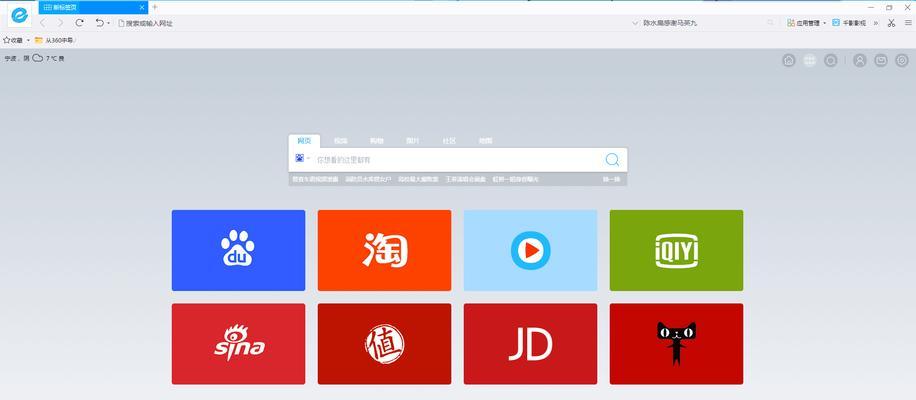
Task: Open the Sina tile
Action: click(238, 344)
